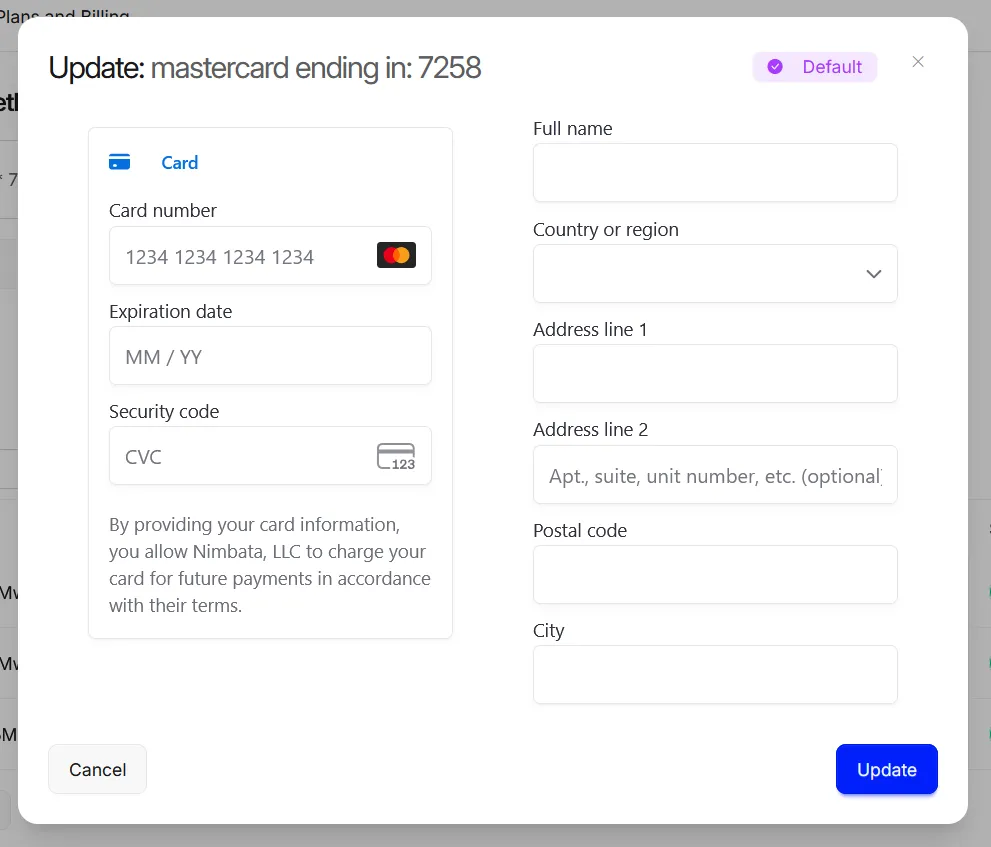Click the Cancel button
This screenshot has width=991, height=847.
click(97, 769)
